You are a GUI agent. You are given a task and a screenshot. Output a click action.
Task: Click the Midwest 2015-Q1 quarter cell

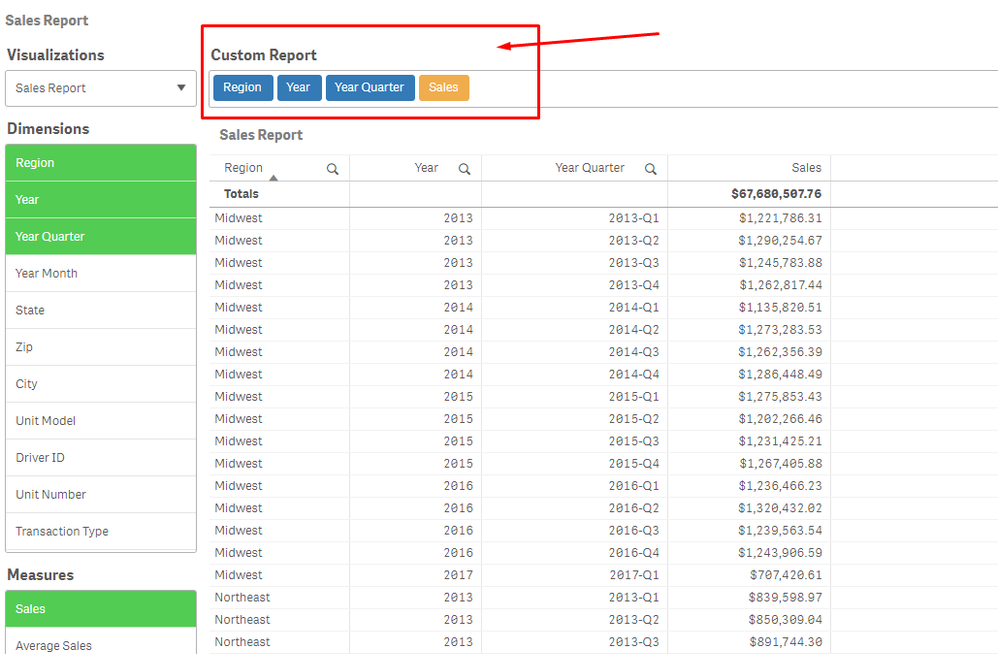(634, 396)
